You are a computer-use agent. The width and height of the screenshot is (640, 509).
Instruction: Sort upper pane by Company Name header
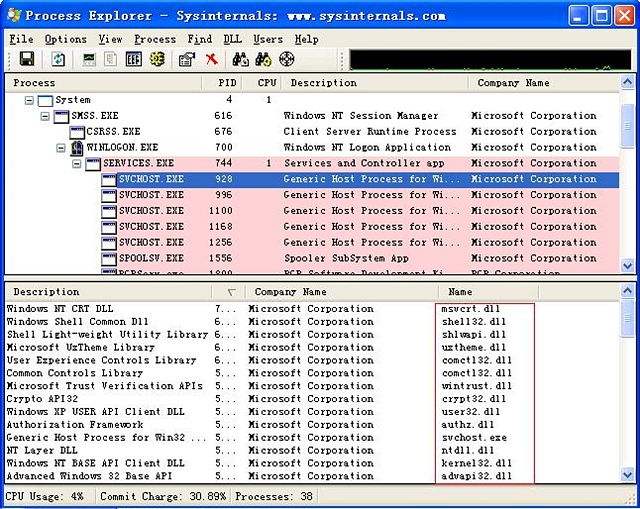pos(544,83)
